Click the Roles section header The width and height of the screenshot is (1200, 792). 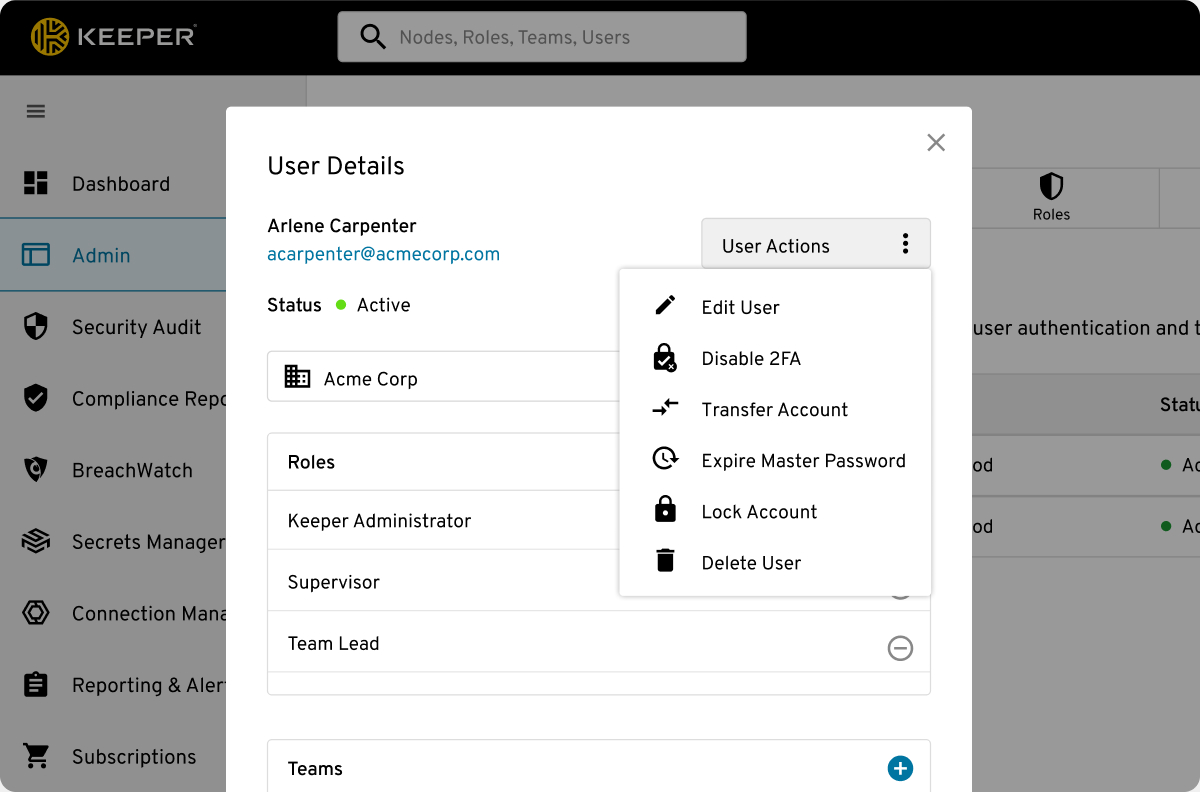(311, 462)
